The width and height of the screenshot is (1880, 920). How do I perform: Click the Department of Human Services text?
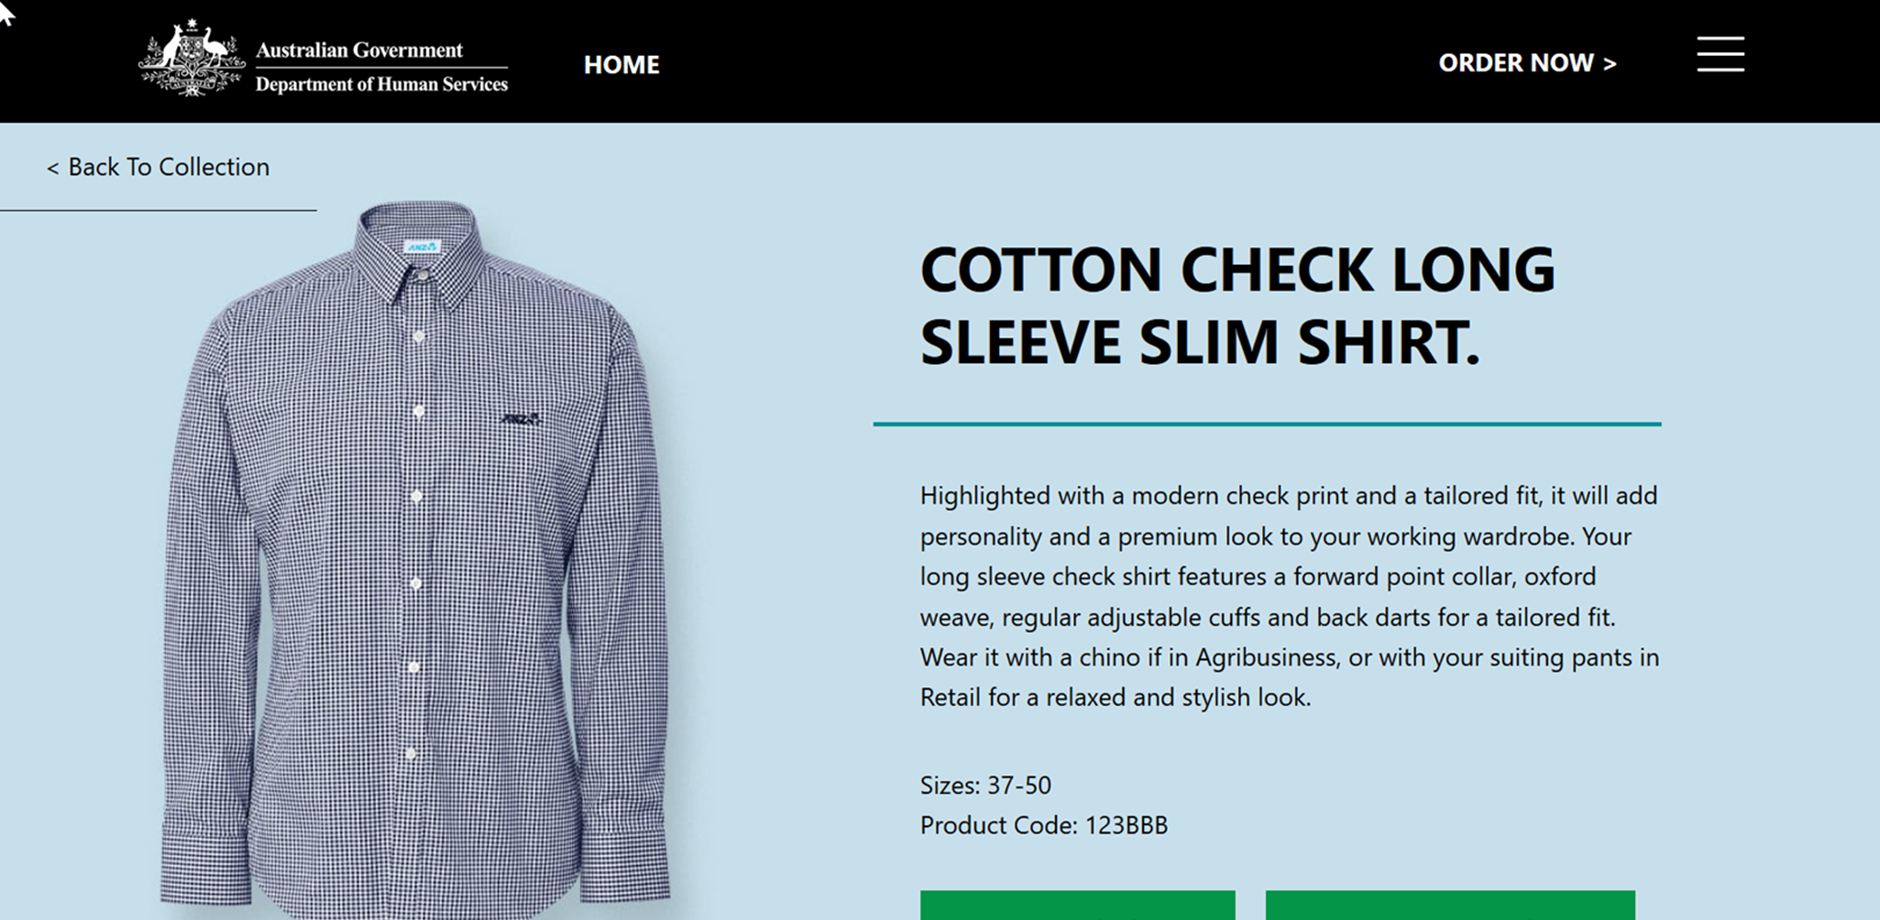pos(381,85)
